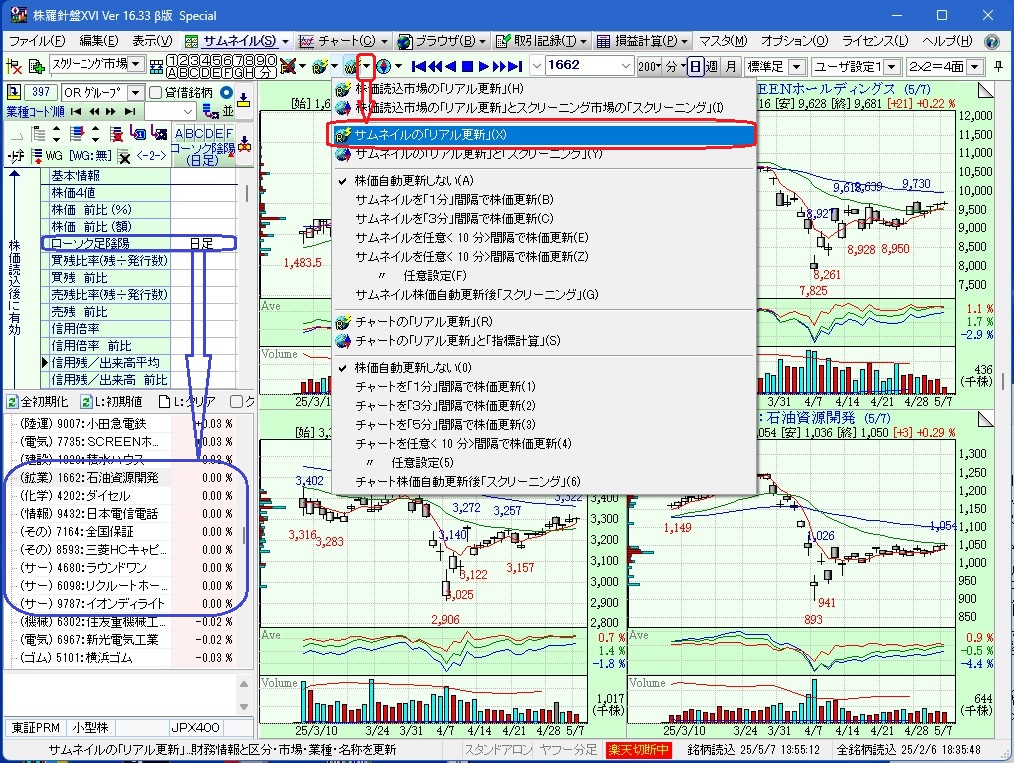Viewport: 1014px width, 763px height.
Task: Click the blue download icon left of 397
Action: (x=13, y=92)
